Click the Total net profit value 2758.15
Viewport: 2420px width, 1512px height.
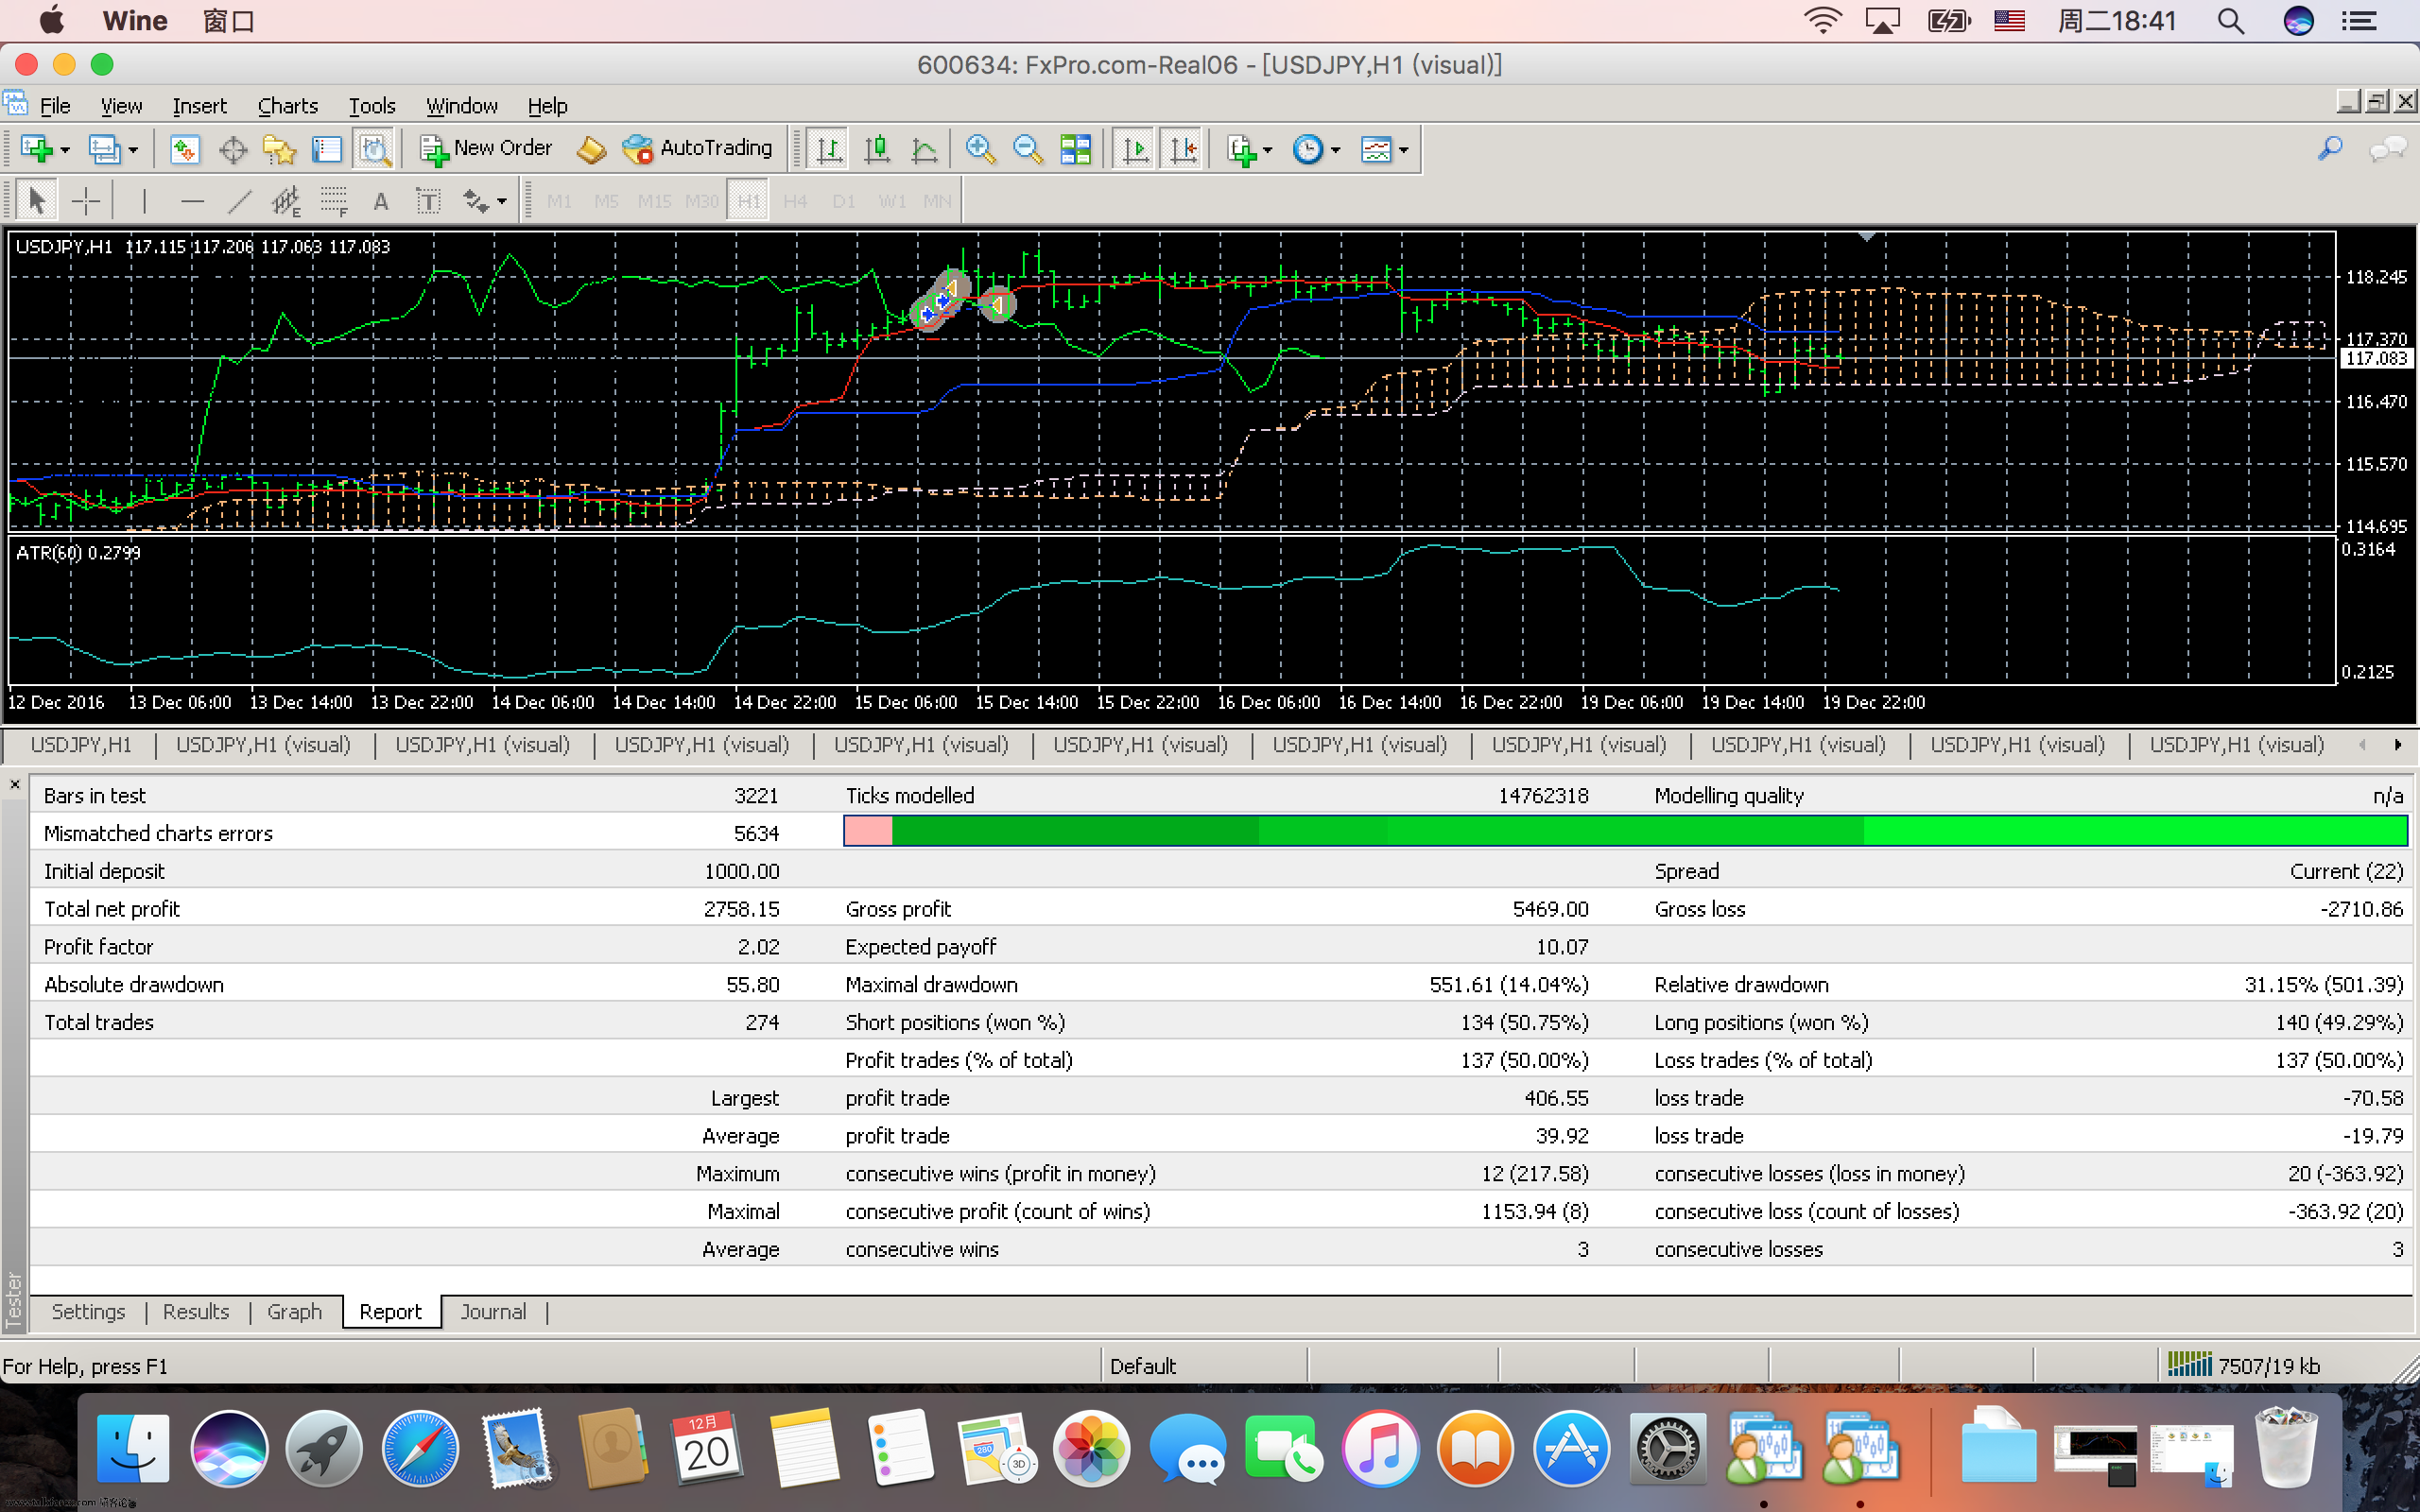(741, 909)
